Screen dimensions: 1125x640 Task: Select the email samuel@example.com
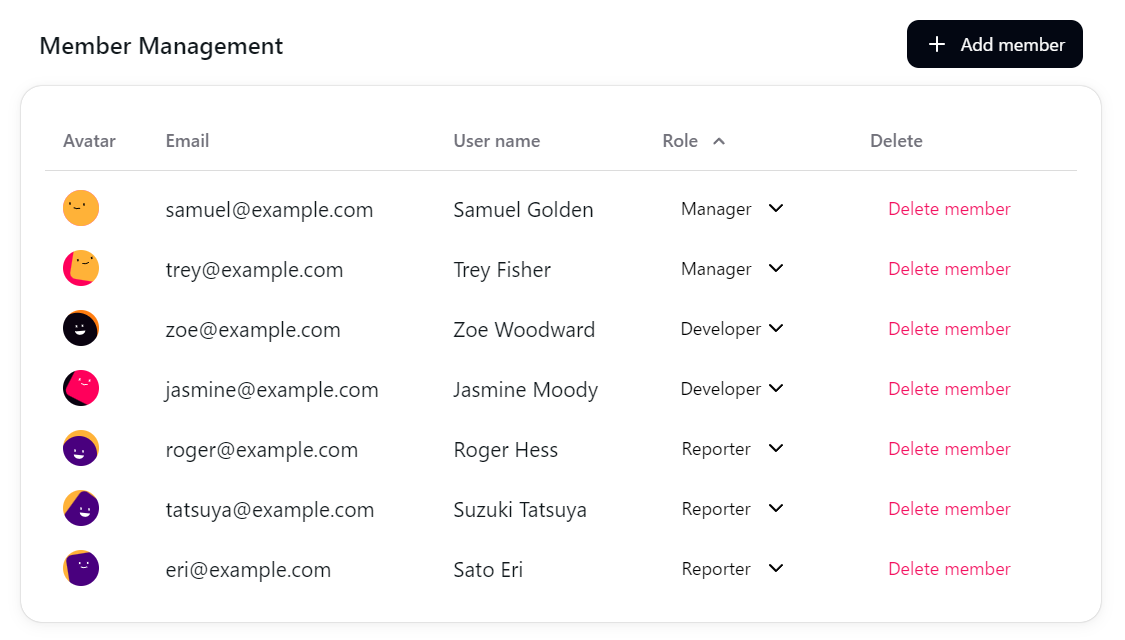269,209
